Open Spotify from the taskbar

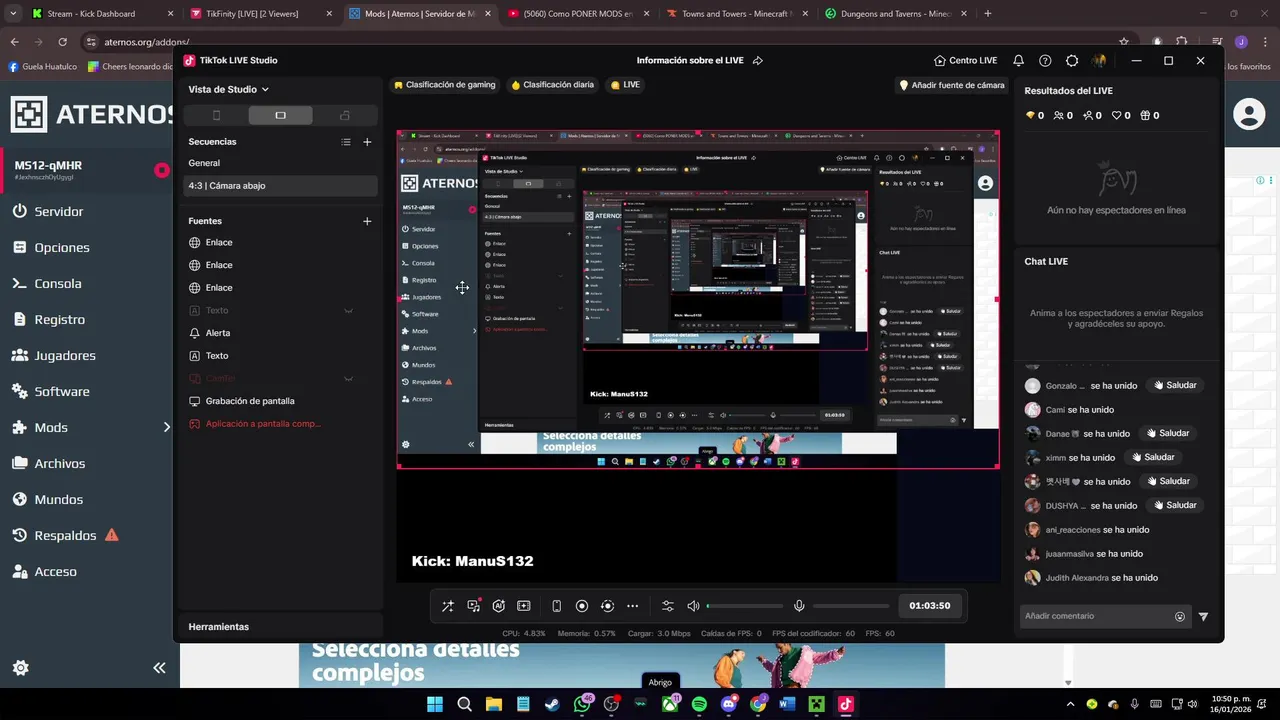click(x=699, y=704)
